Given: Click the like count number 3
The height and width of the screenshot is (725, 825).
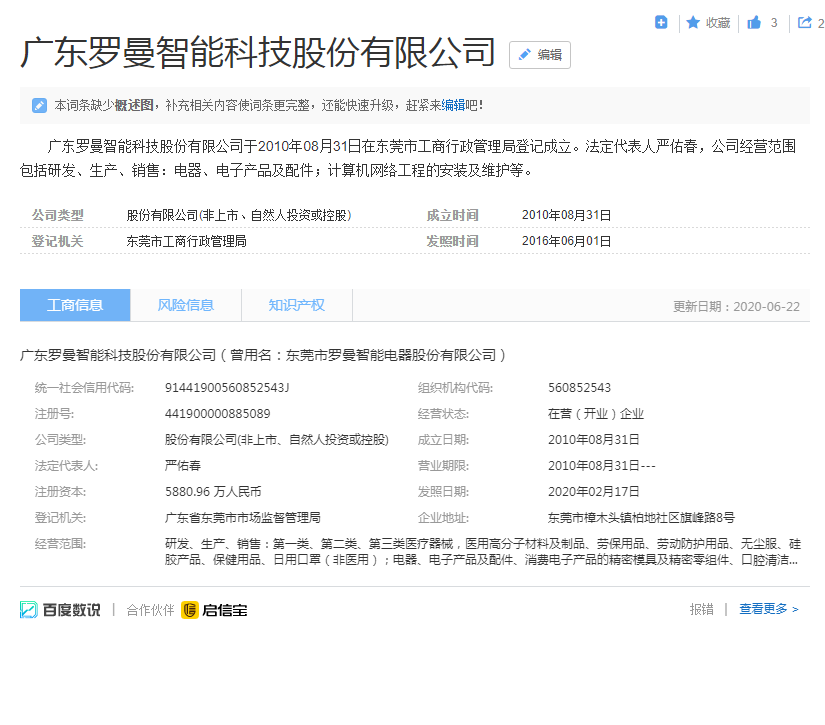Looking at the screenshot, I should pos(774,22).
